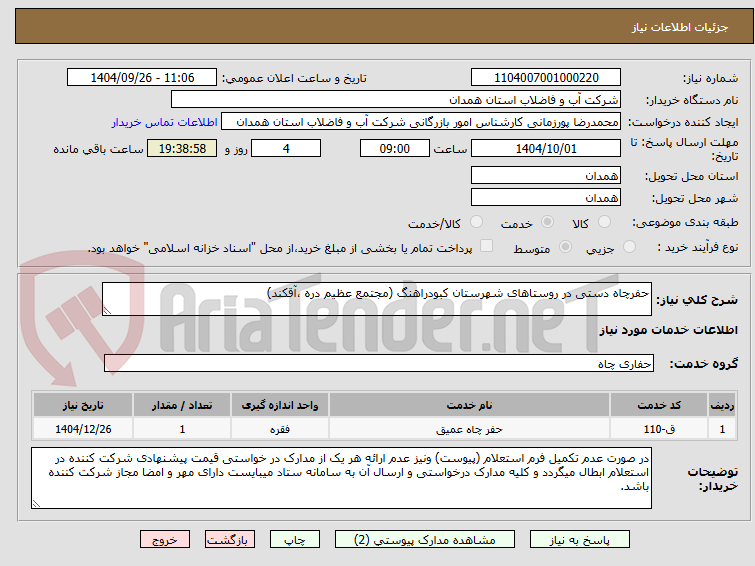Image resolution: width=755 pixels, height=566 pixels.
Task: Select the کالا radio button
Action: click(604, 222)
